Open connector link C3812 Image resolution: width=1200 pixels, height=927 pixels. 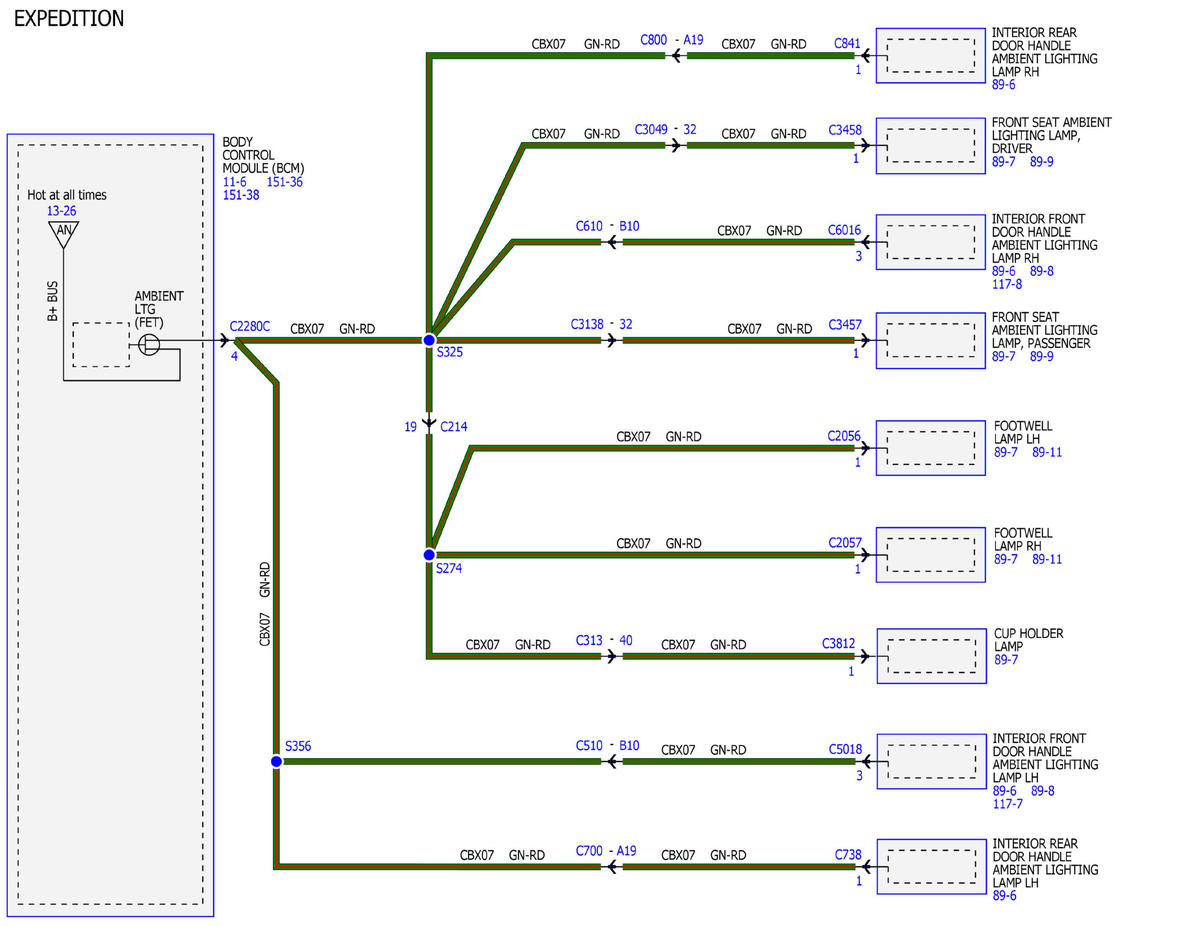point(839,644)
